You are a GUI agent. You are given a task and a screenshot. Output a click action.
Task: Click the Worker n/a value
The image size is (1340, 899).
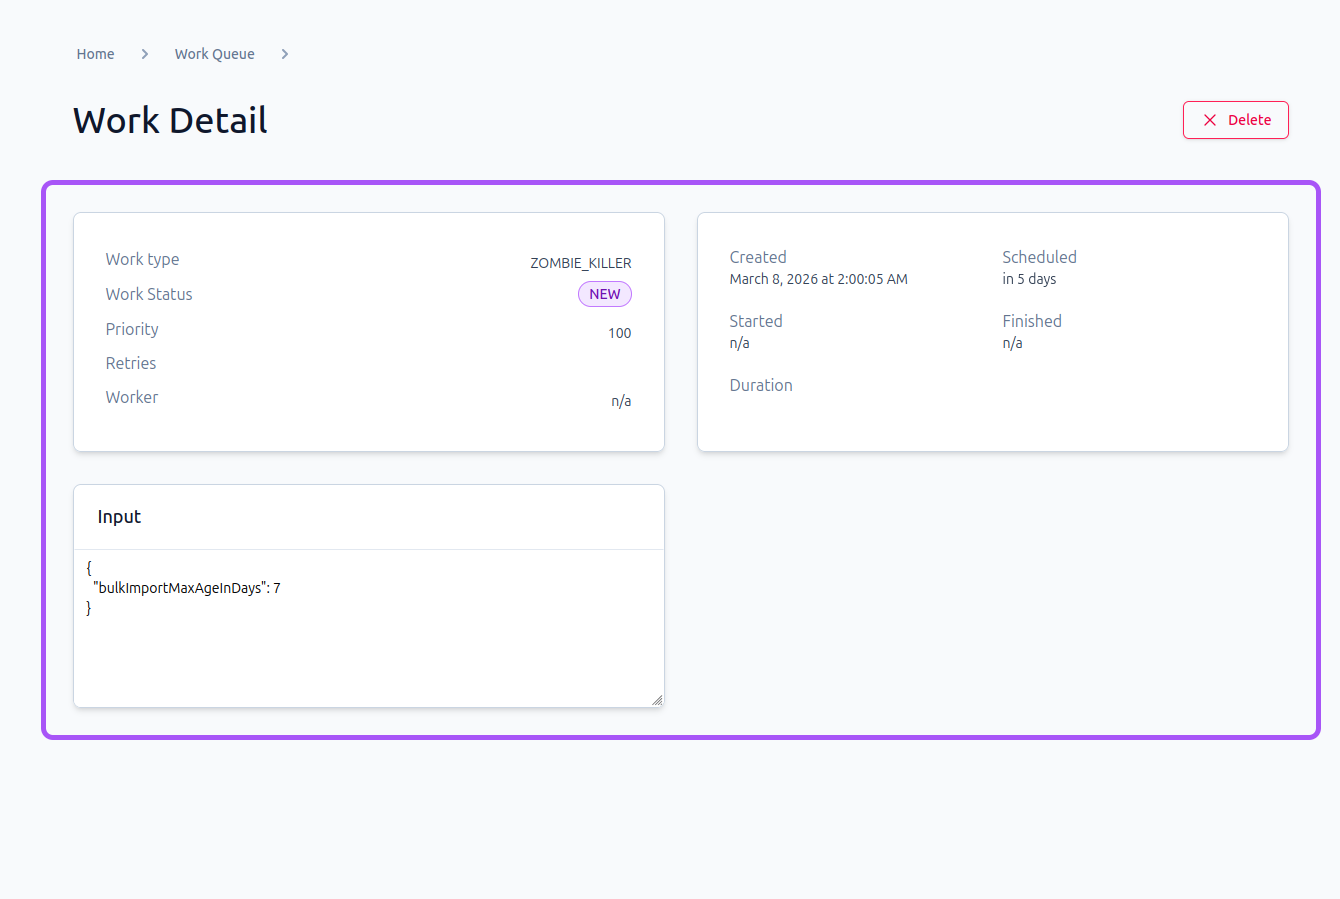pyautogui.click(x=621, y=401)
